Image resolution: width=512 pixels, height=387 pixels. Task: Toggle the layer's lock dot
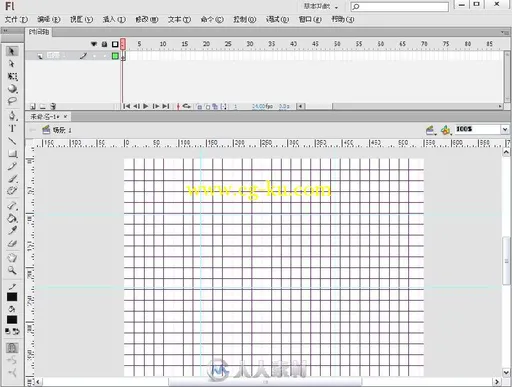[x=104, y=56]
